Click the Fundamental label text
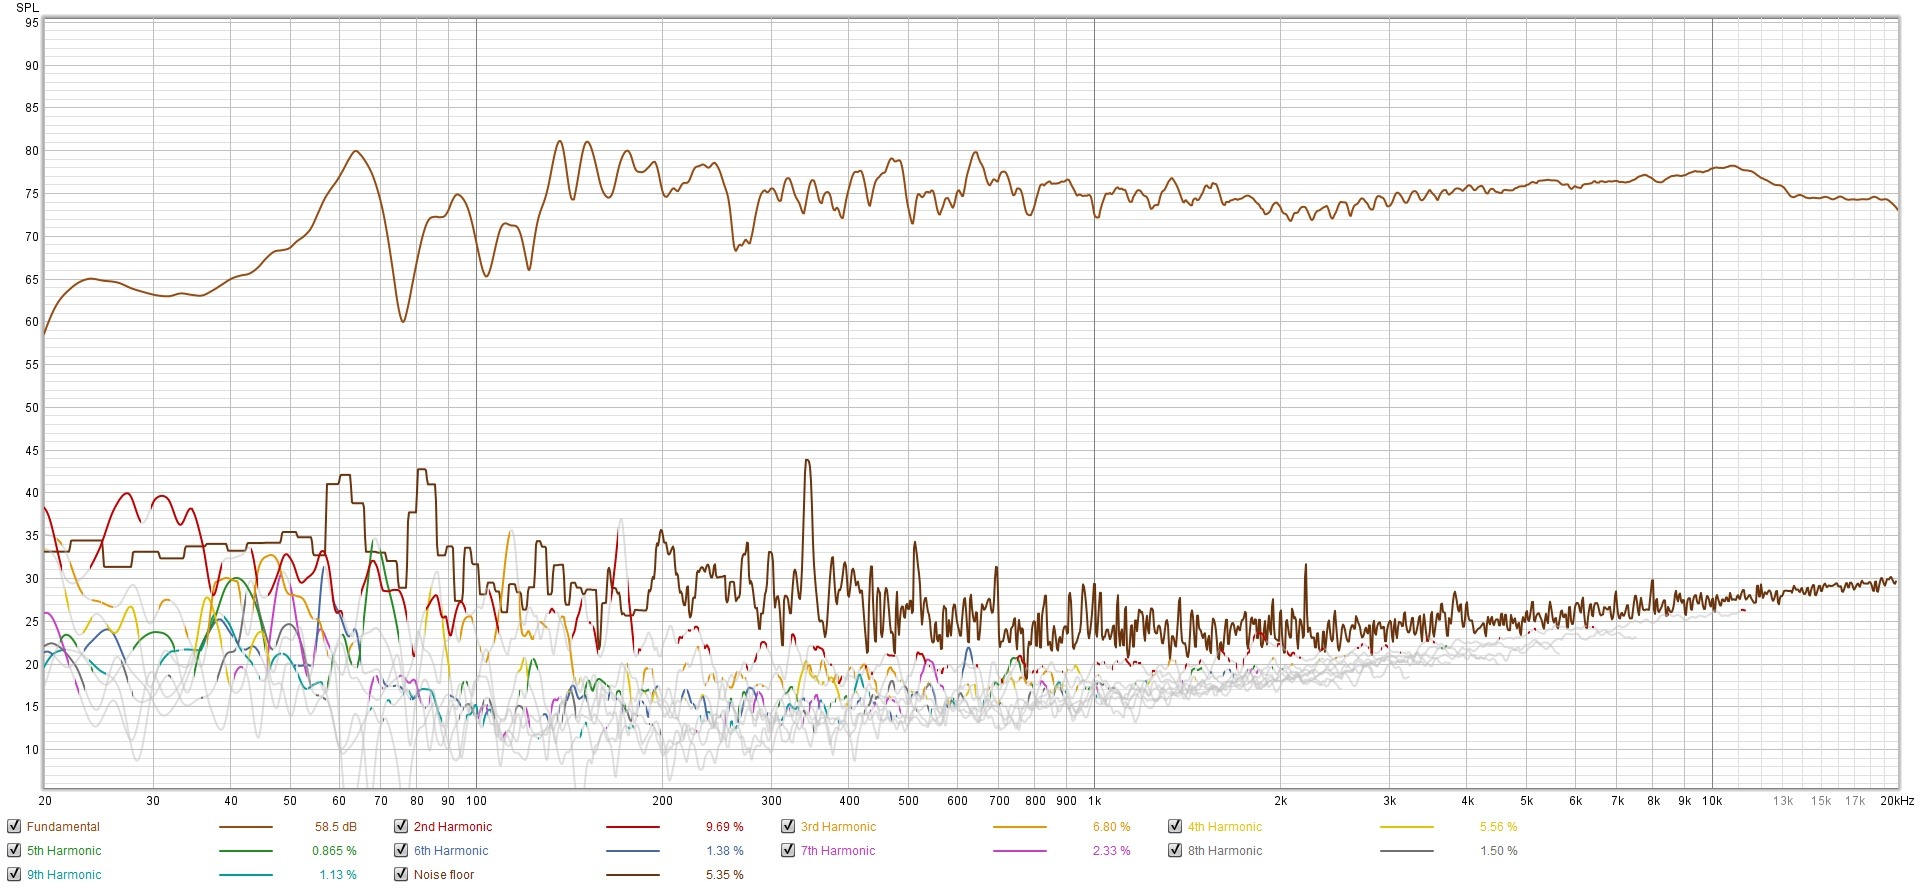1920x889 pixels. tap(63, 827)
